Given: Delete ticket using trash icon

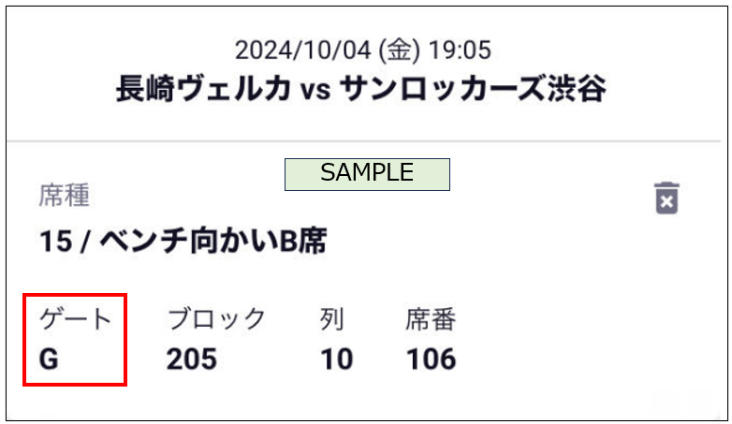Looking at the screenshot, I should [x=666, y=198].
